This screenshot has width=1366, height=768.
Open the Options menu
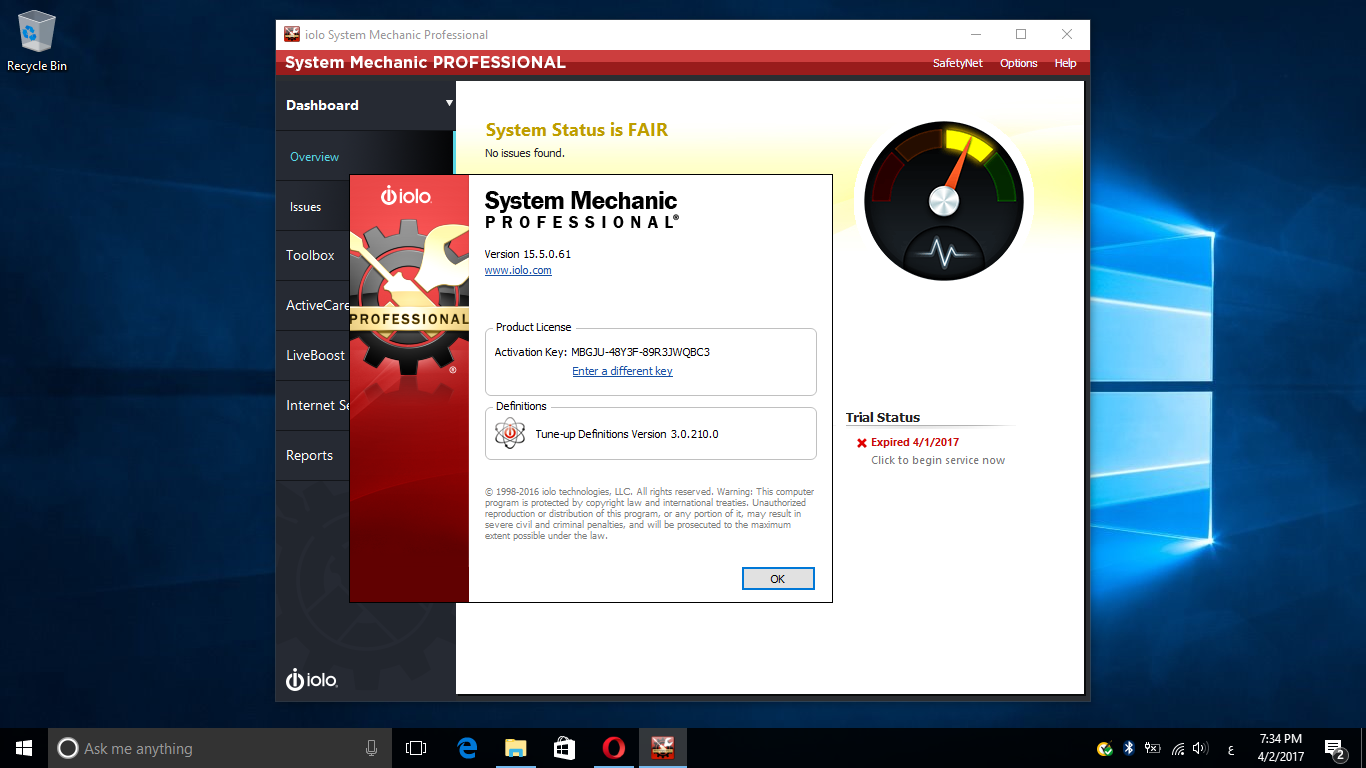tap(1019, 63)
